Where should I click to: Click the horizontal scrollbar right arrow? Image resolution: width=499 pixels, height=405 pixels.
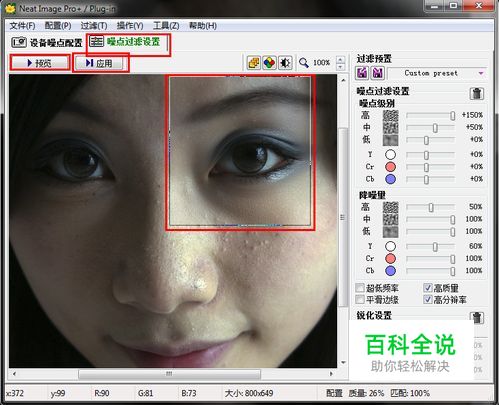[331, 374]
